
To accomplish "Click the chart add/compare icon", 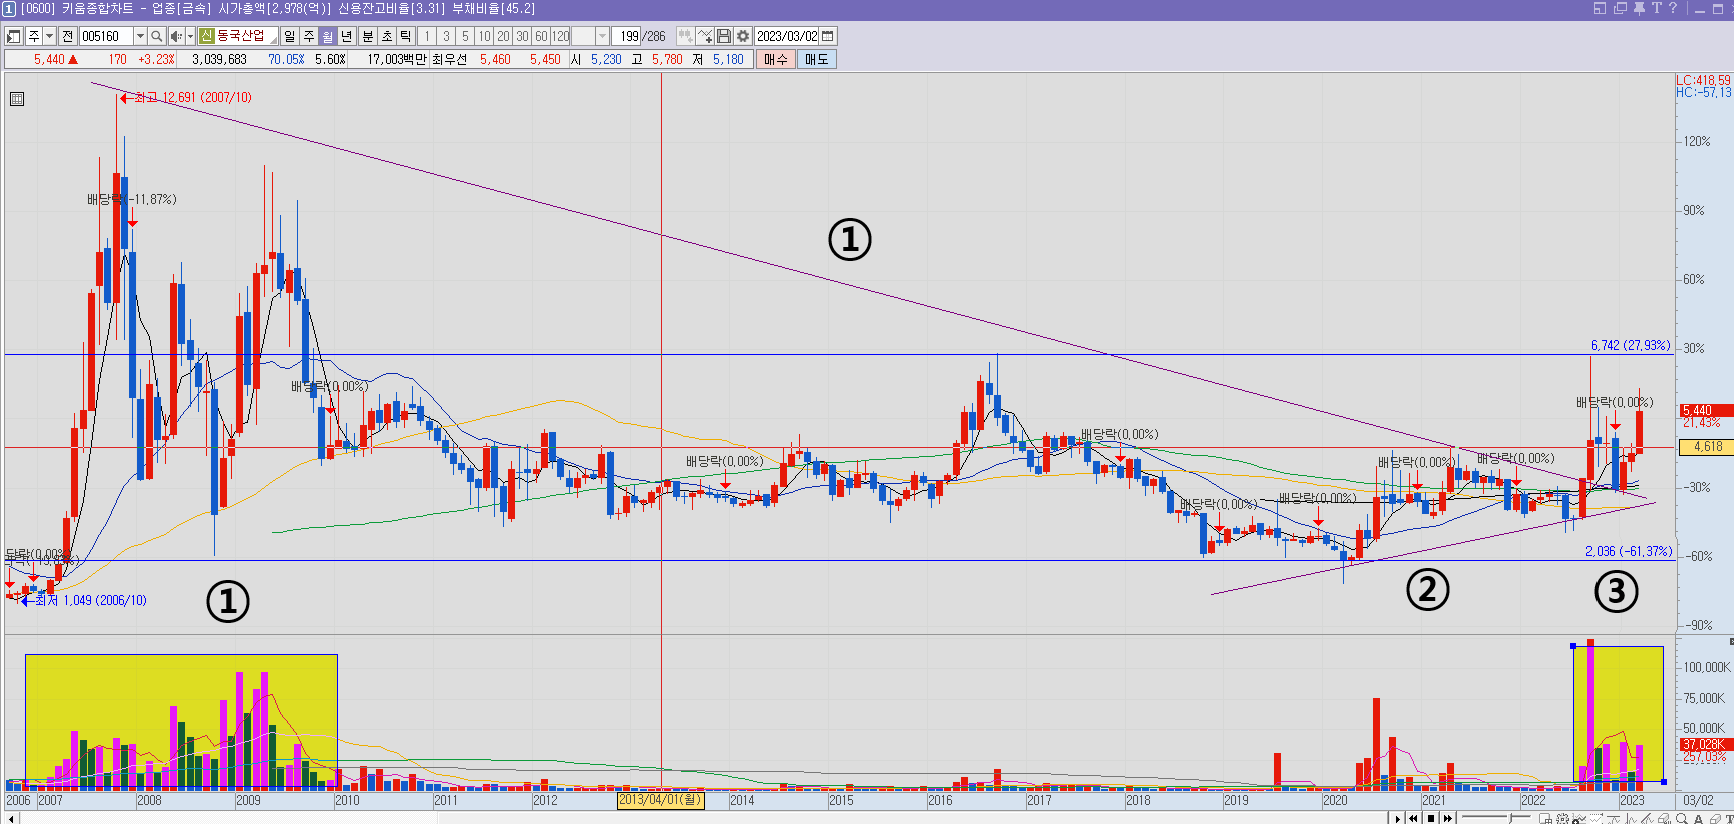I will point(705,36).
